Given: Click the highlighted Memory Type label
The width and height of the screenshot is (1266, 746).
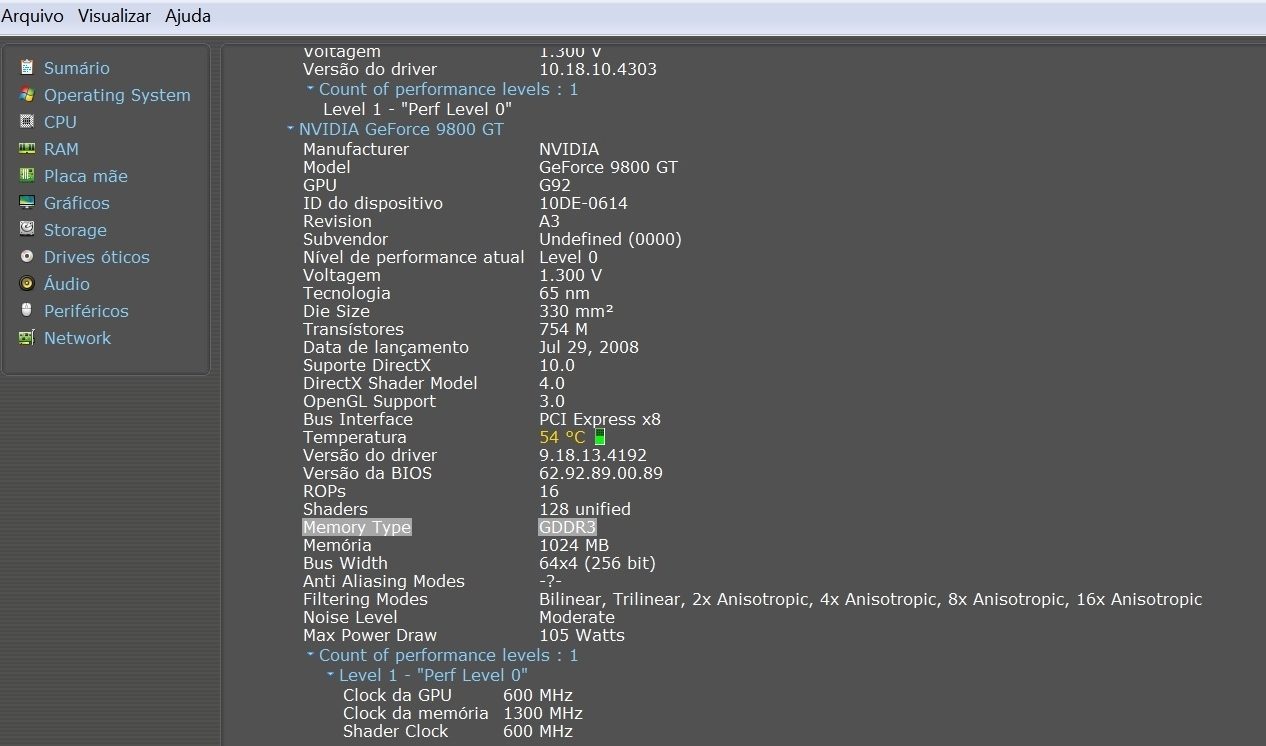Looking at the screenshot, I should 357,527.
